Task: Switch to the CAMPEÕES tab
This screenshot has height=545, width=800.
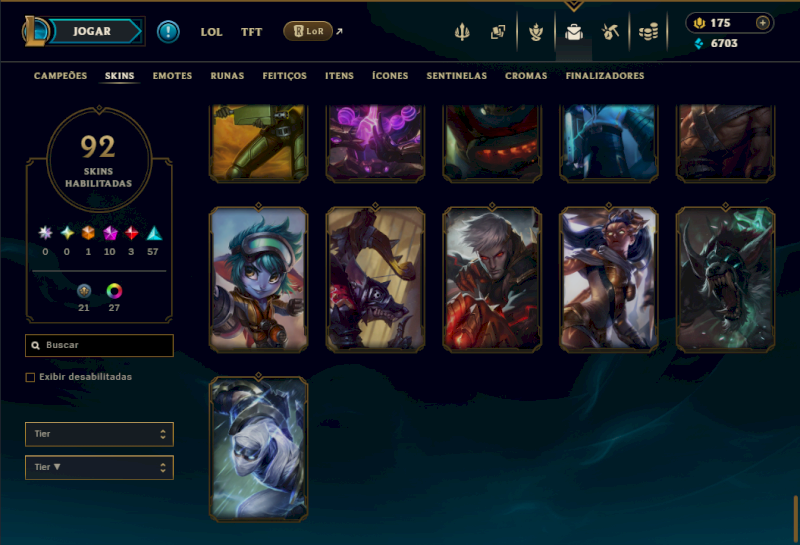Action: click(x=60, y=76)
